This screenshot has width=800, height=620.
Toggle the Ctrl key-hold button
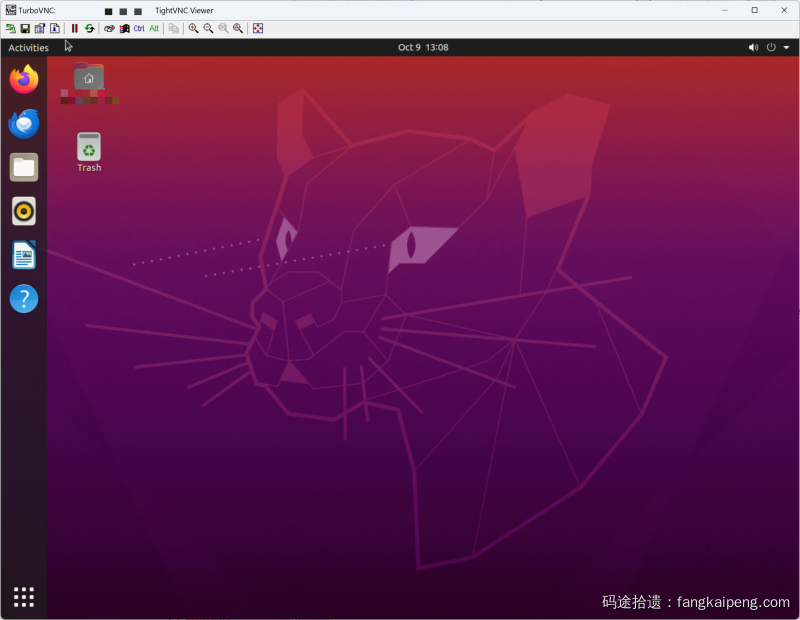click(139, 28)
